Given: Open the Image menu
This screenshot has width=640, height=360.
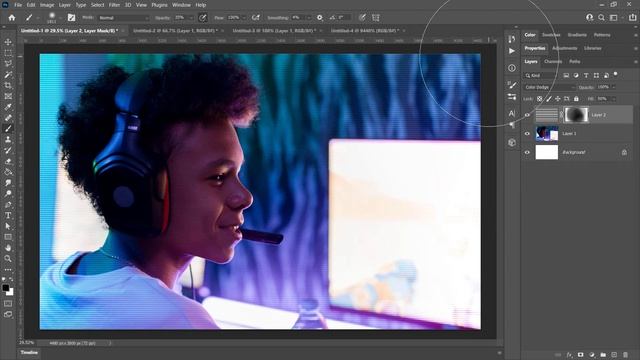Looking at the screenshot, I should point(47,5).
